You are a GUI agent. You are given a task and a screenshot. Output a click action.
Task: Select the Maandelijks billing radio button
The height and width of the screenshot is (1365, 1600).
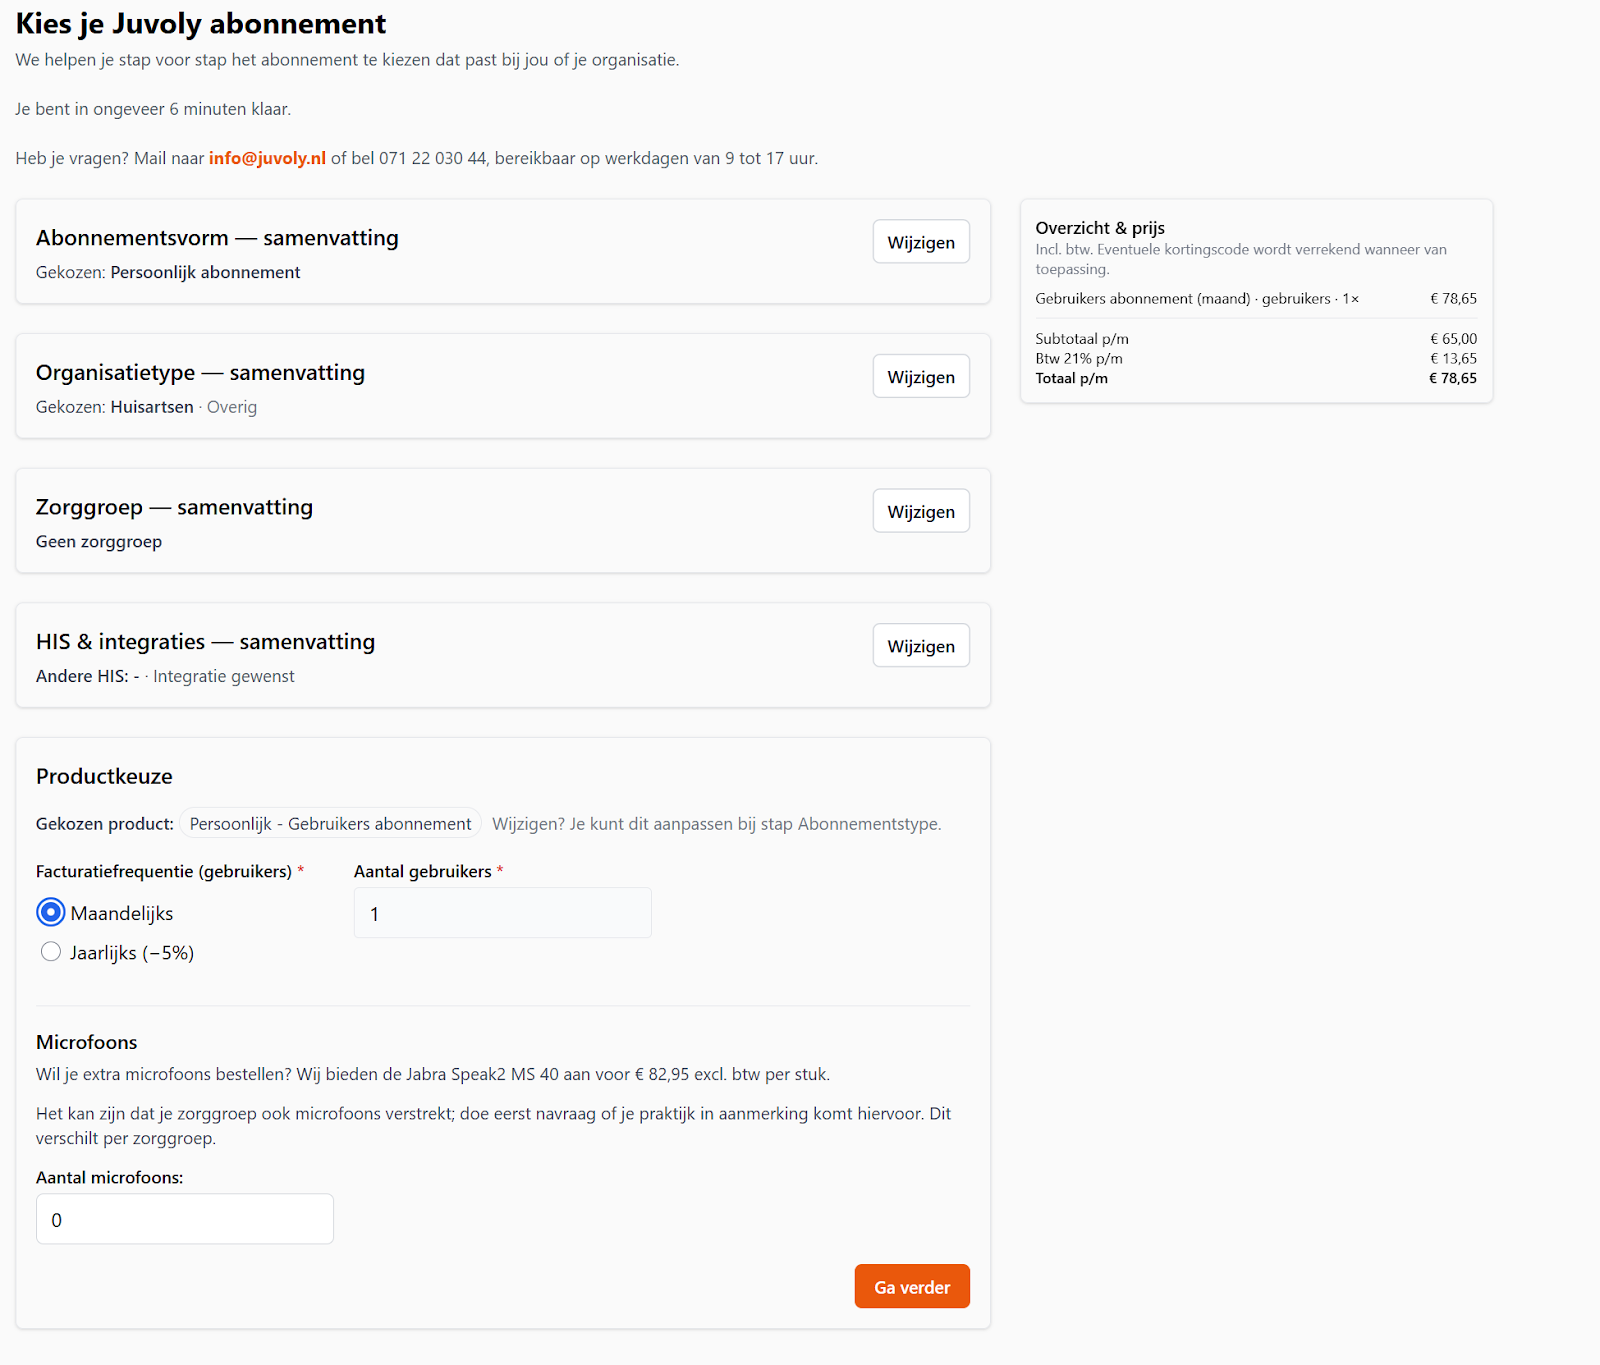coord(51,913)
